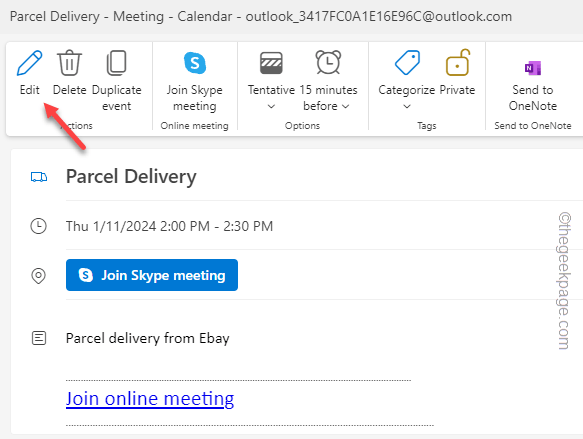
Task: Click the Parcel Delivery event title
Action: (x=131, y=177)
